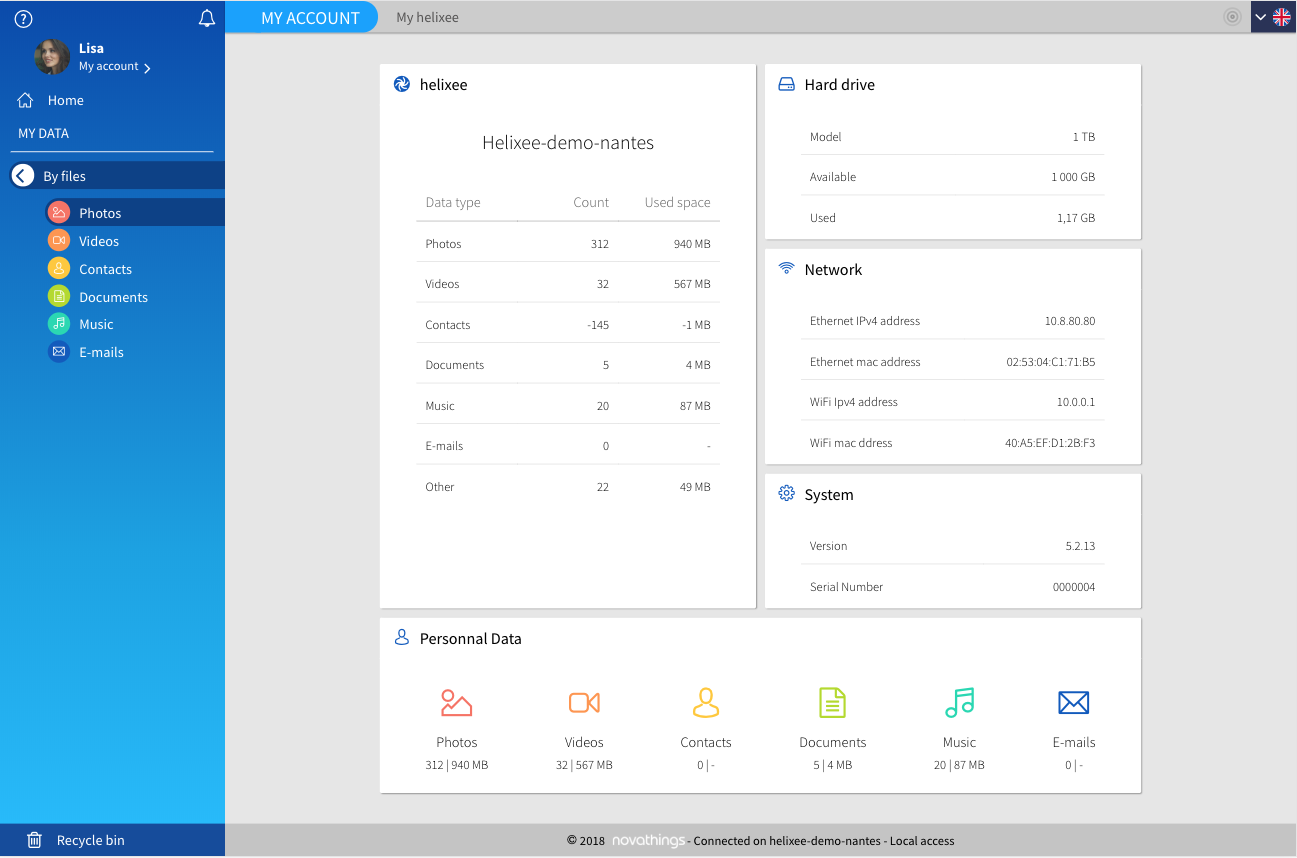Click the 10.8.80.80 Ethernet IPv4 address
The height and width of the screenshot is (858, 1297).
click(x=1070, y=321)
